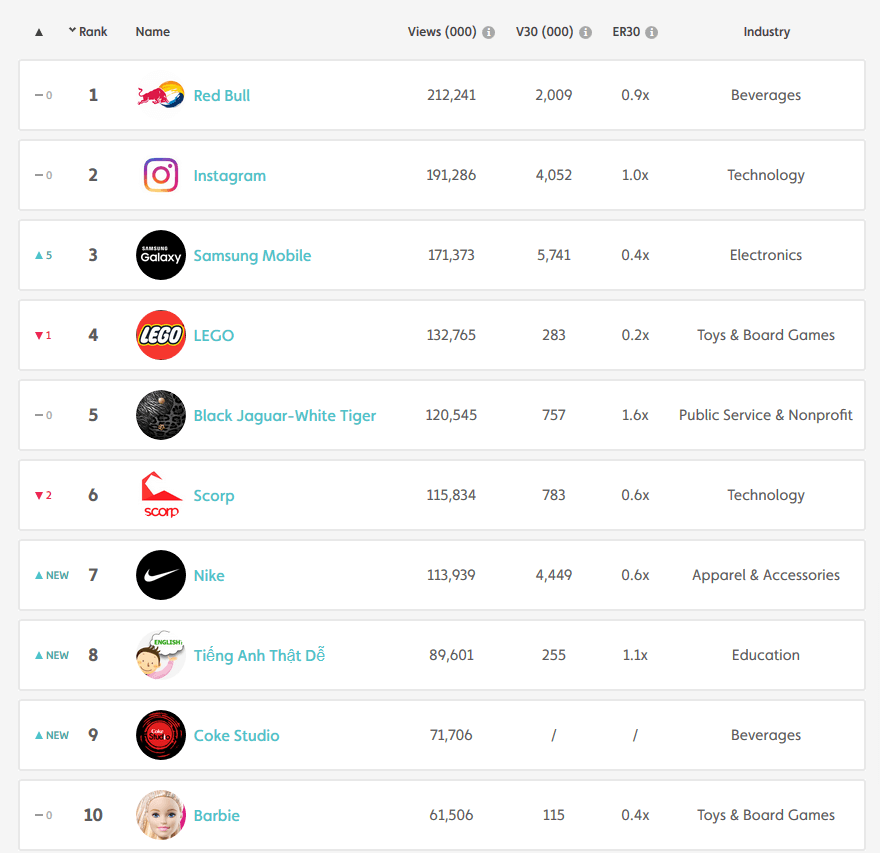Click the Scorp logo icon

161,494
